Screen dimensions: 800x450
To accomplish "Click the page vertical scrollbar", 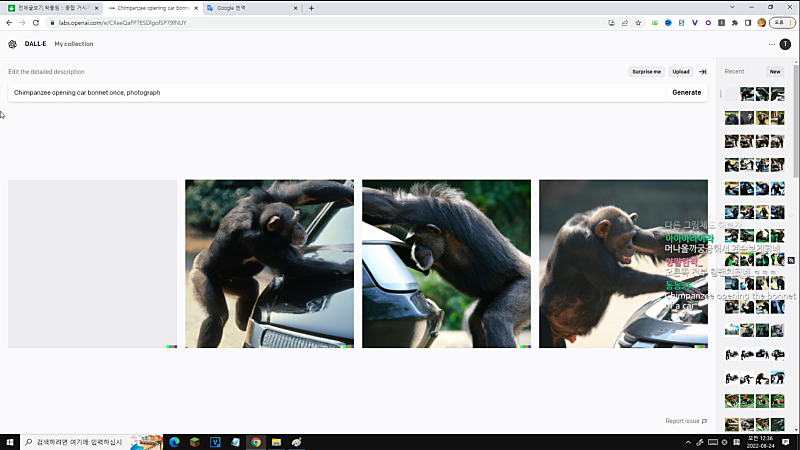I will tap(796, 122).
